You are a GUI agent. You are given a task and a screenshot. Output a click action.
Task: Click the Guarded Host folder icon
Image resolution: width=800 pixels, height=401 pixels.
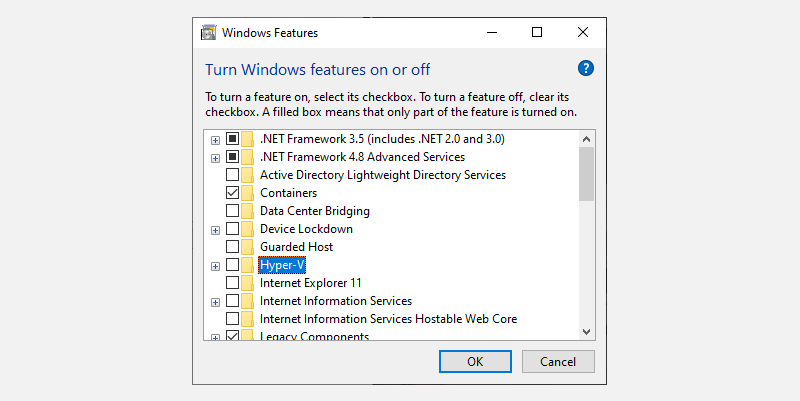click(x=247, y=247)
